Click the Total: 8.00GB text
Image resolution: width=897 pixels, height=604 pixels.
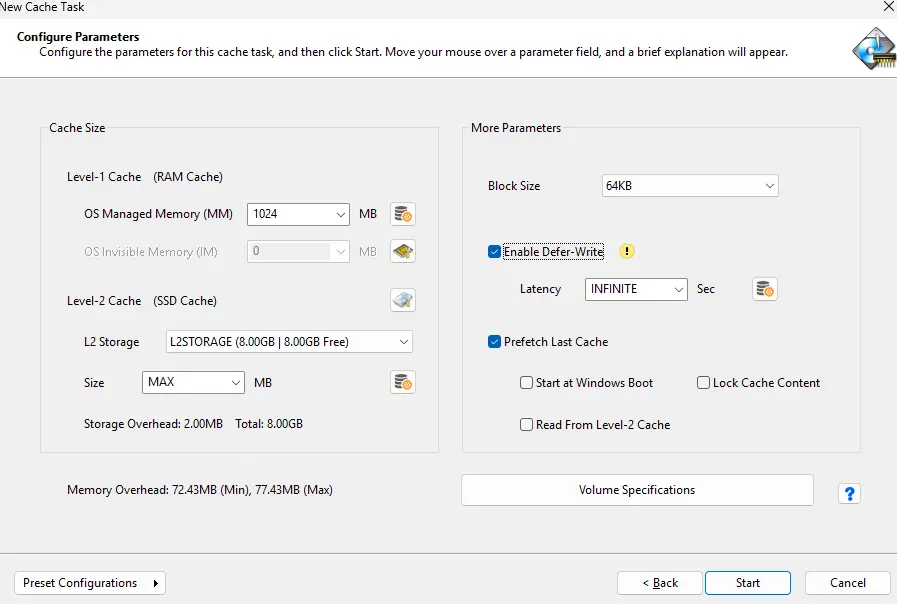pyautogui.click(x=269, y=424)
